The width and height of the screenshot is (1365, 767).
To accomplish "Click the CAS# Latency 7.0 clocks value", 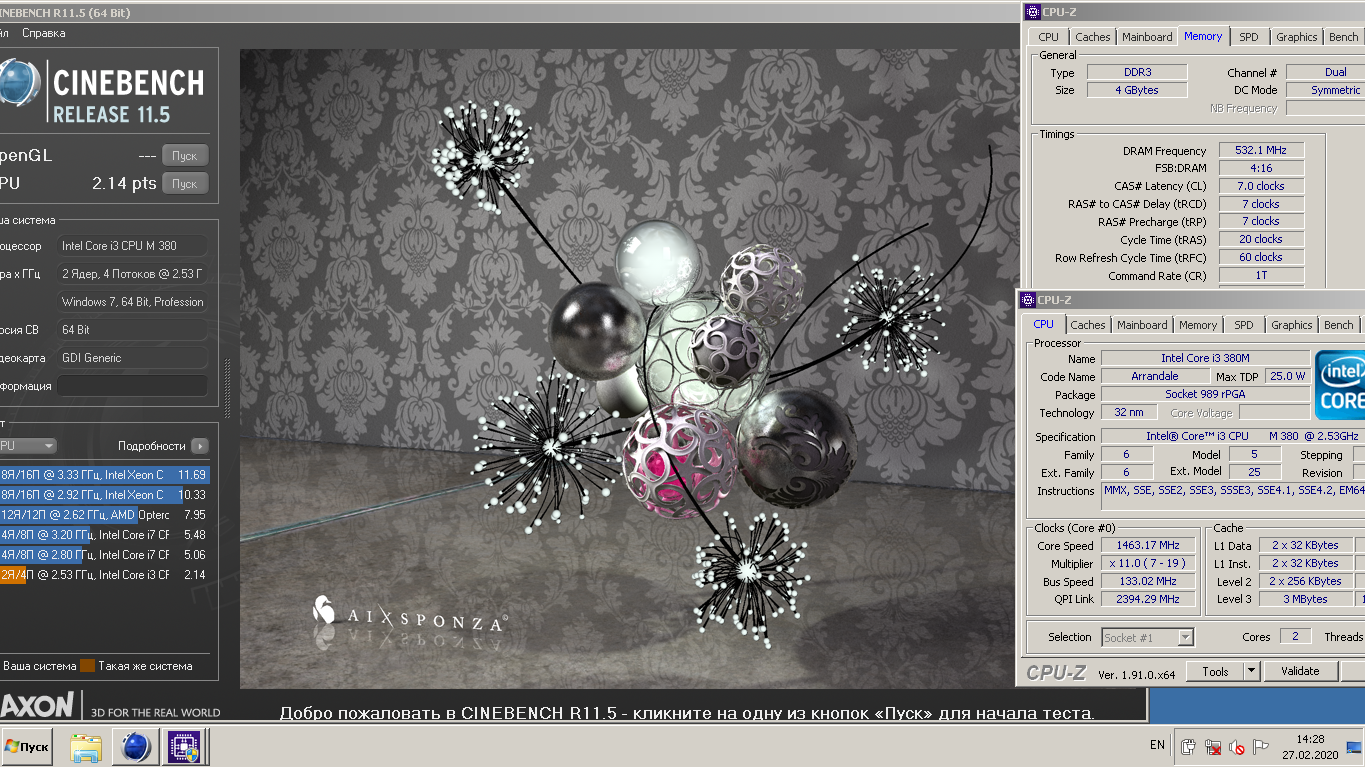I will pos(1260,186).
